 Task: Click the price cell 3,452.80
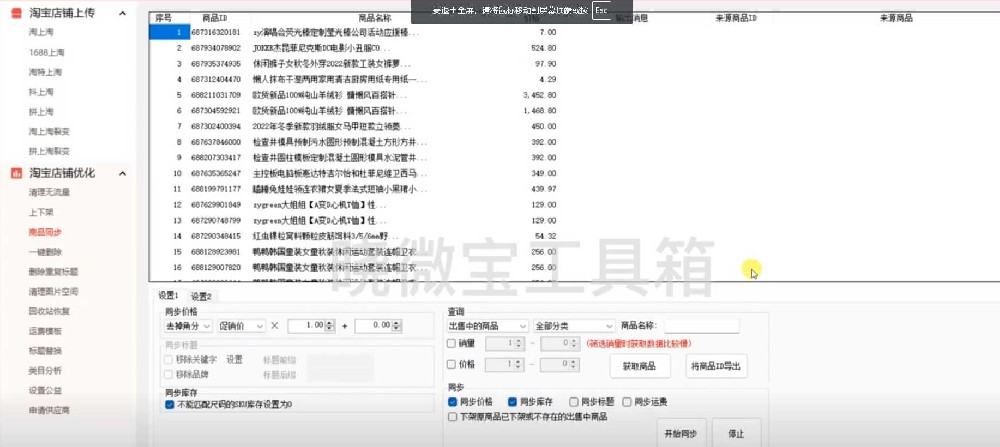coord(539,95)
